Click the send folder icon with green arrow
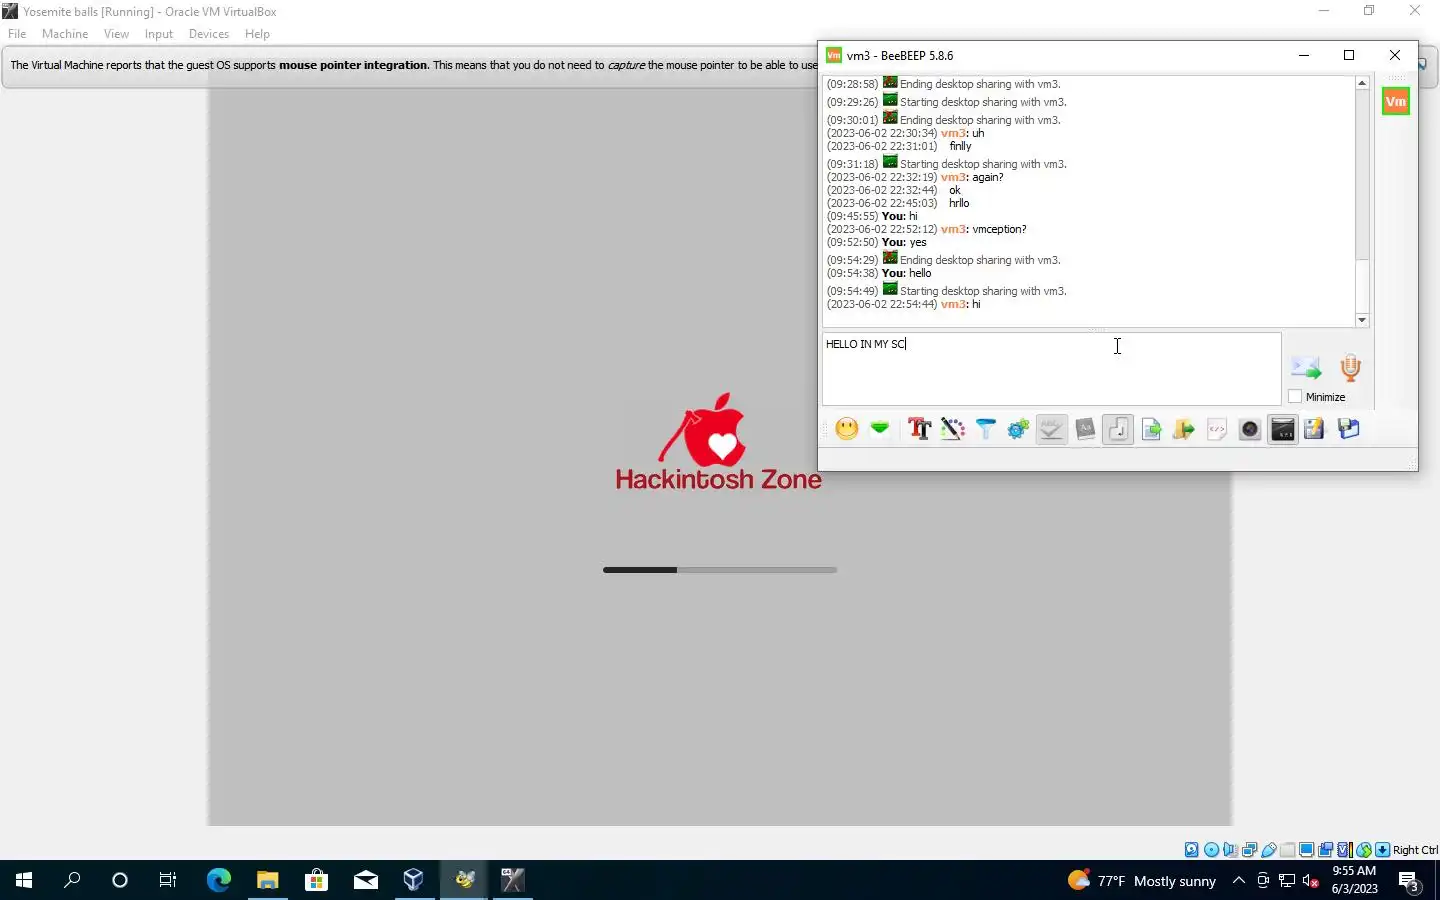The height and width of the screenshot is (900, 1440). coord(1184,429)
